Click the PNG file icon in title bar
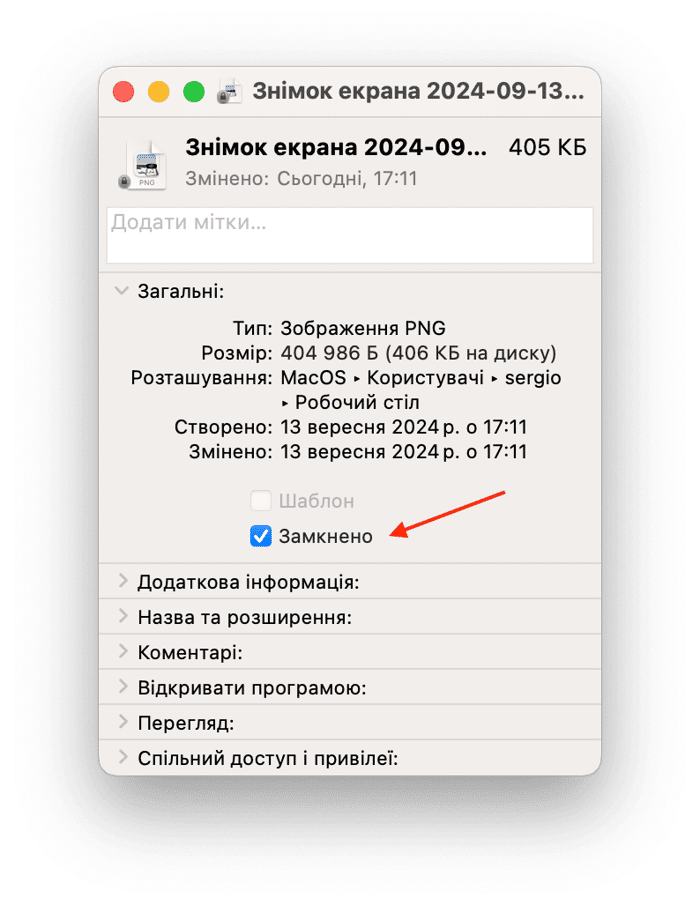Viewport: 700px width, 906px height. tap(229, 92)
